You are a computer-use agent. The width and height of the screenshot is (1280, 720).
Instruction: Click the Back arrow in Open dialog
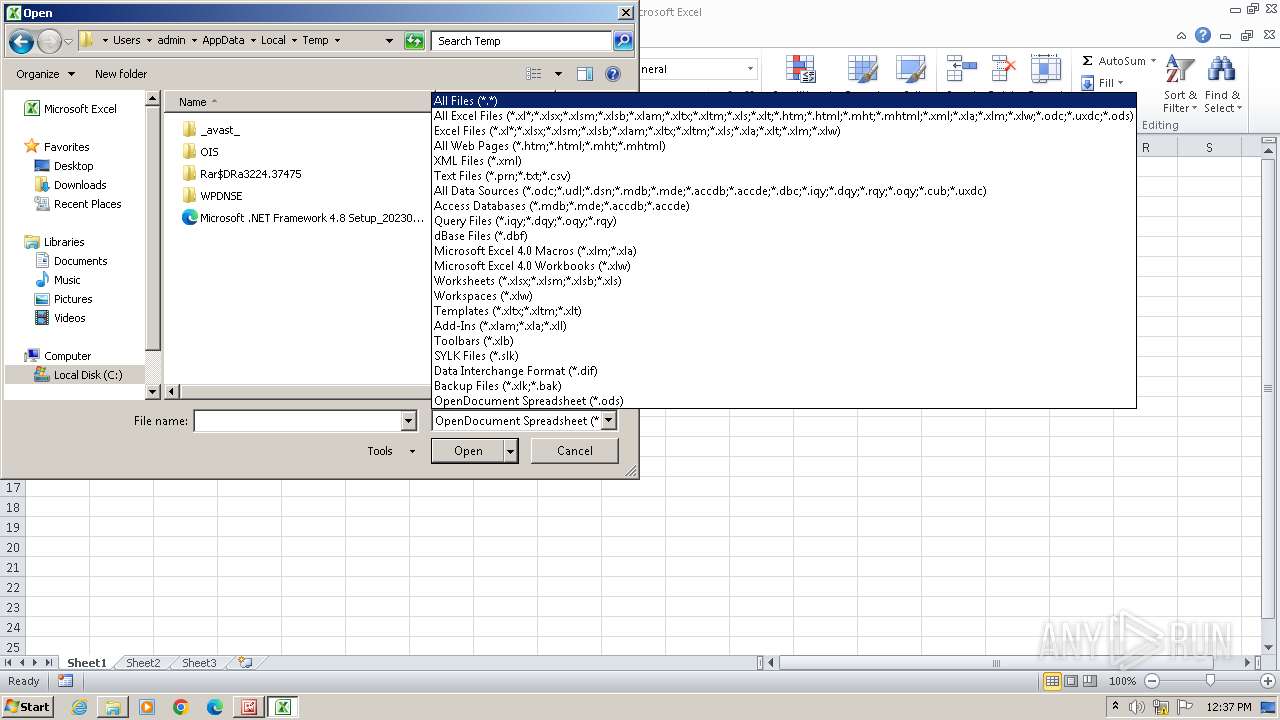click(x=21, y=41)
